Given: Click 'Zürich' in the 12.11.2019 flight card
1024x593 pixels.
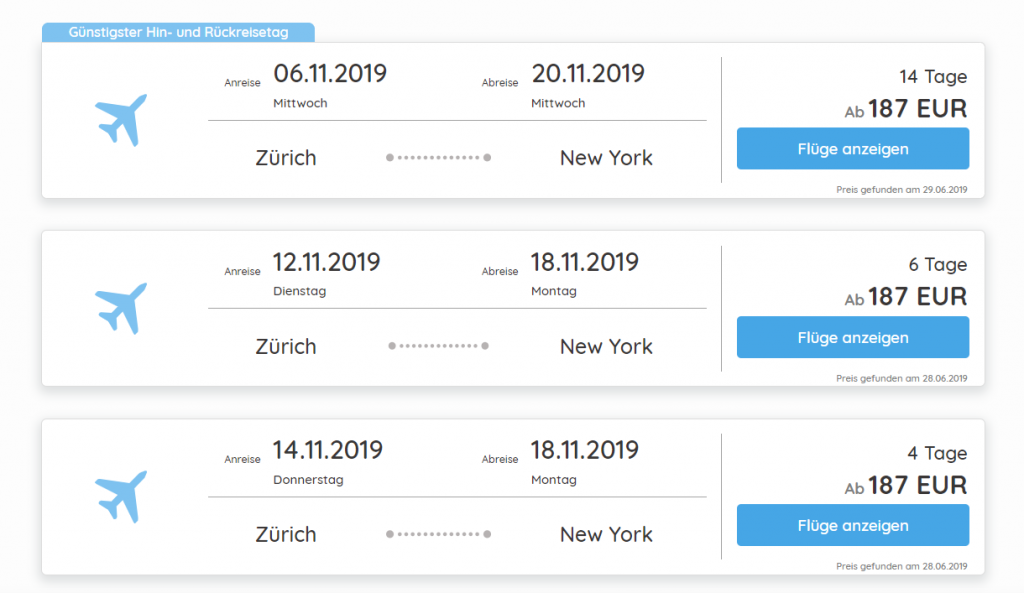Looking at the screenshot, I should coord(286,346).
